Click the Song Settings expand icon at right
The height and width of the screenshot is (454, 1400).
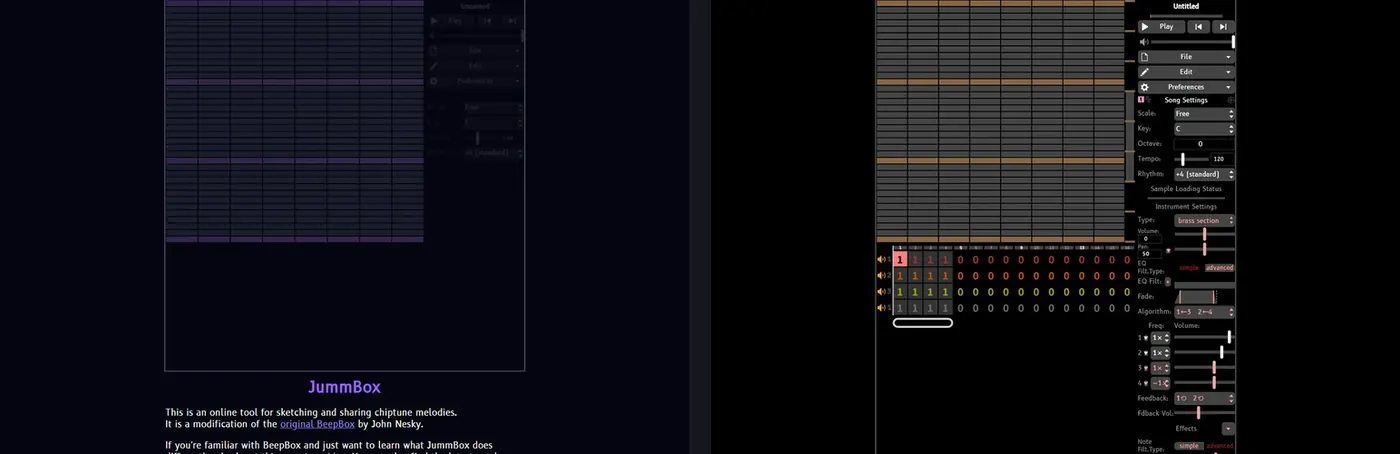click(1230, 100)
